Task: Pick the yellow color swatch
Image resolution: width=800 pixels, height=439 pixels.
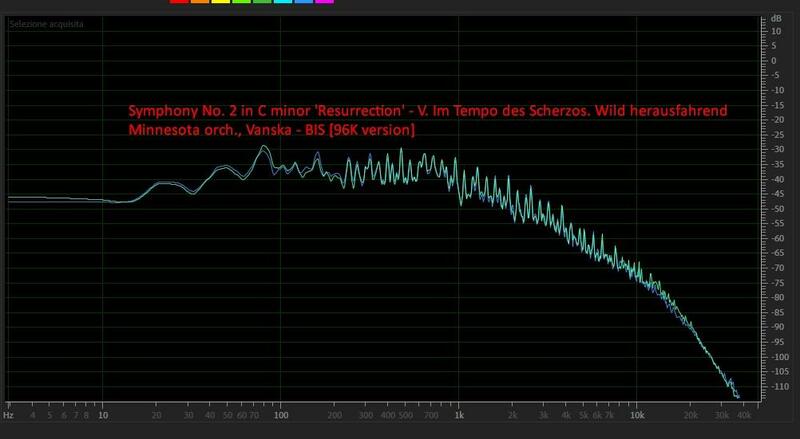Action: [221, 2]
